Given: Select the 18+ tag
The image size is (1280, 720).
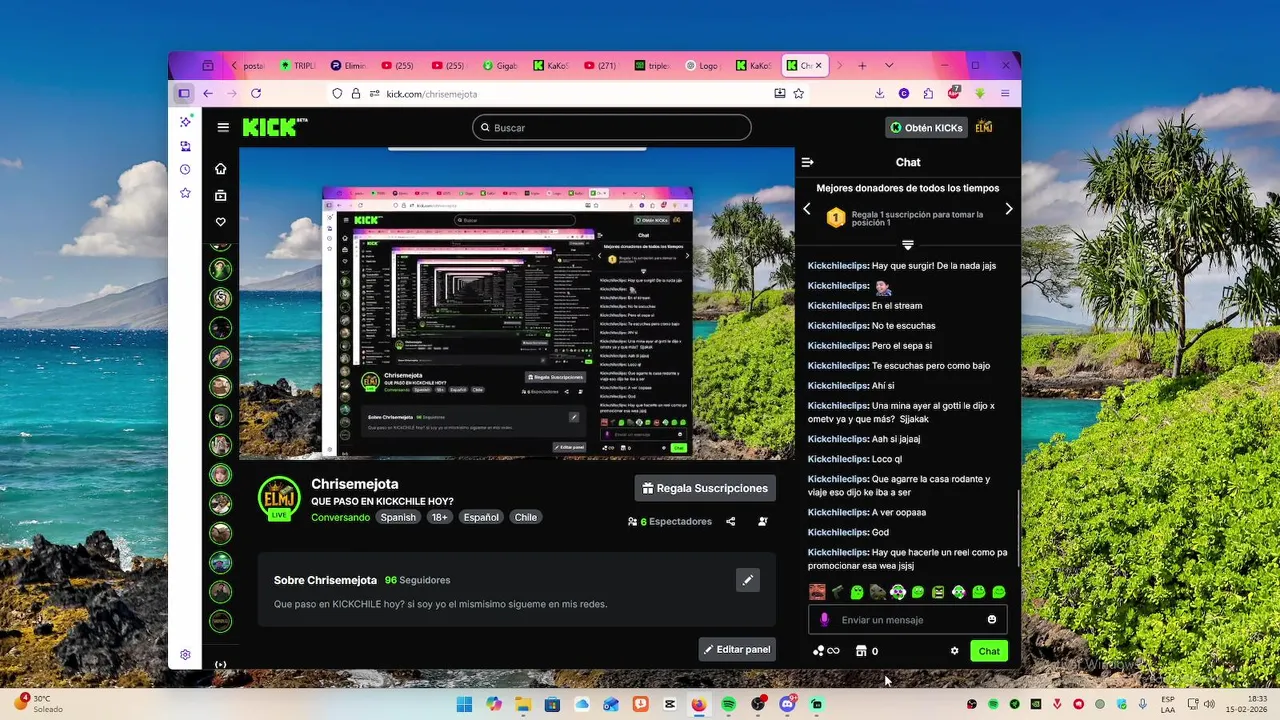Looking at the screenshot, I should (439, 517).
